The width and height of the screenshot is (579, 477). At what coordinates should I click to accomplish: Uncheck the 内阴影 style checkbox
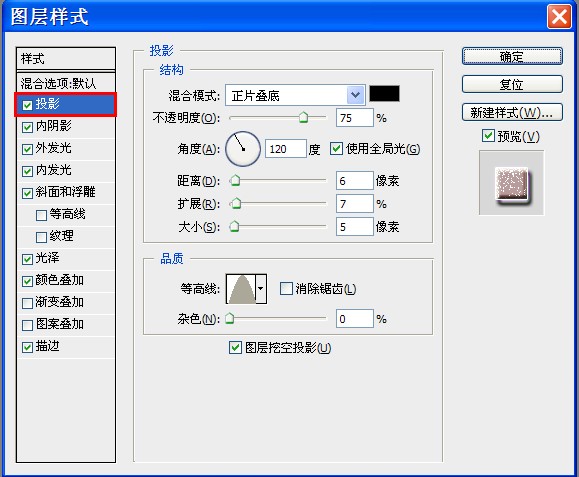tap(27, 127)
